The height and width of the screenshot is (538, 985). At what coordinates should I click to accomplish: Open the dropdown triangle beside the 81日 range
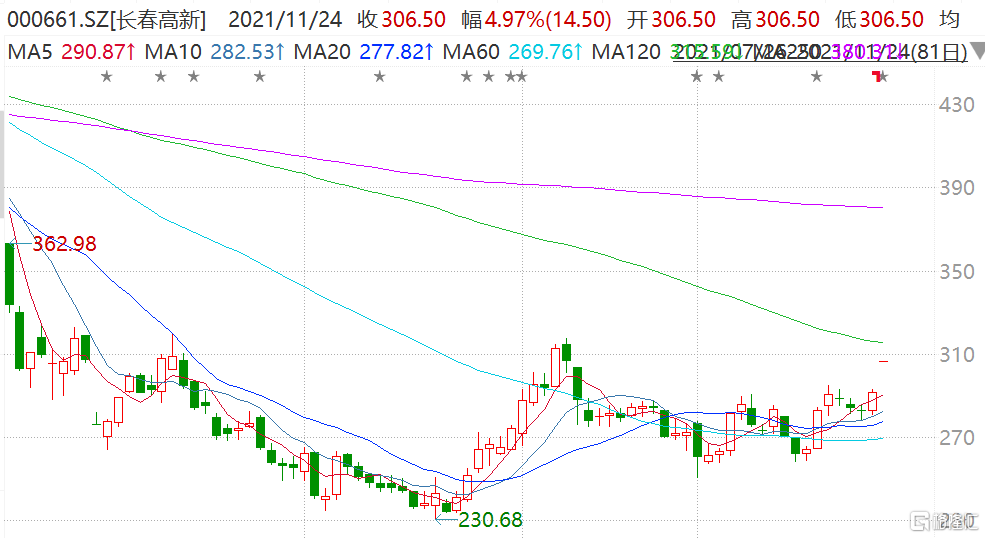[x=977, y=52]
